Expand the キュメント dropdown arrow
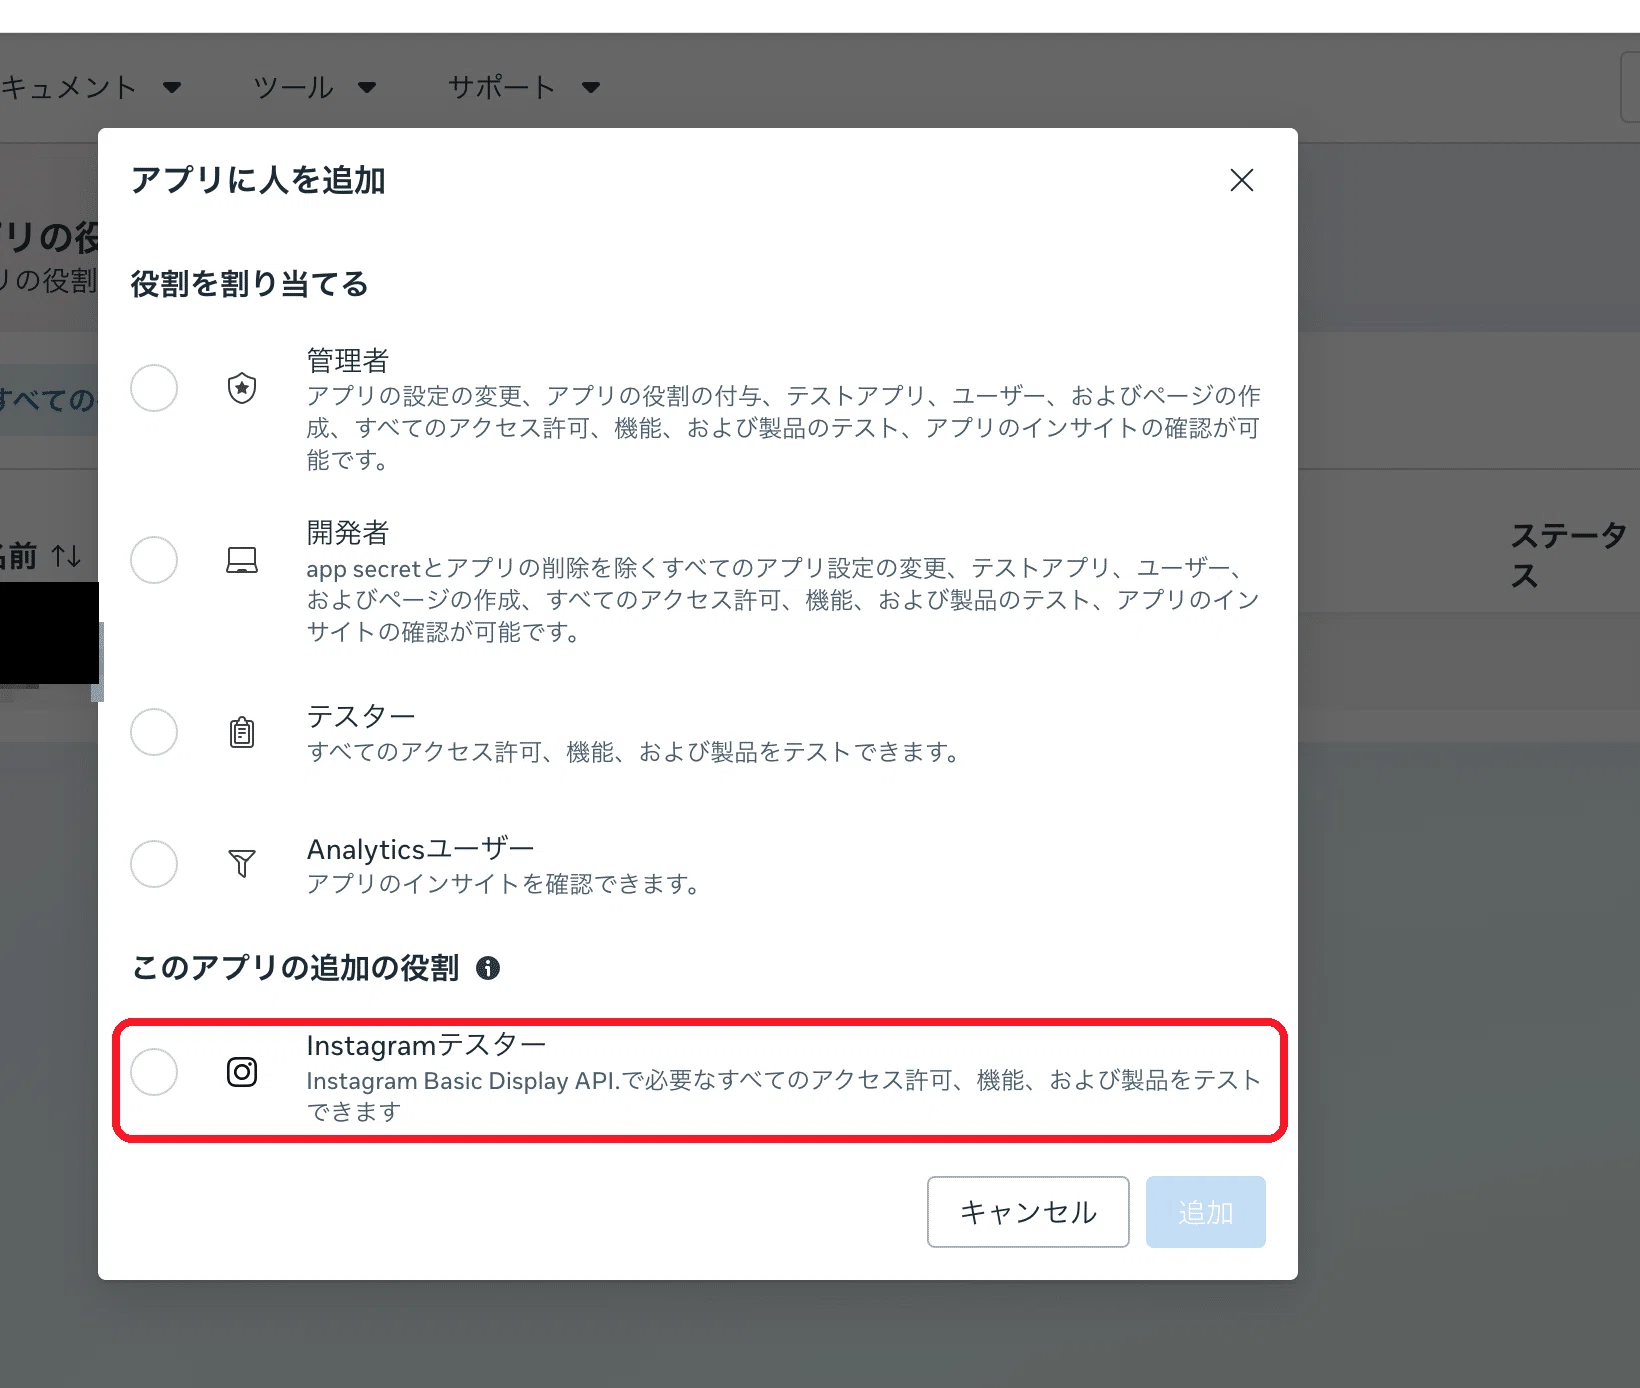 (172, 87)
